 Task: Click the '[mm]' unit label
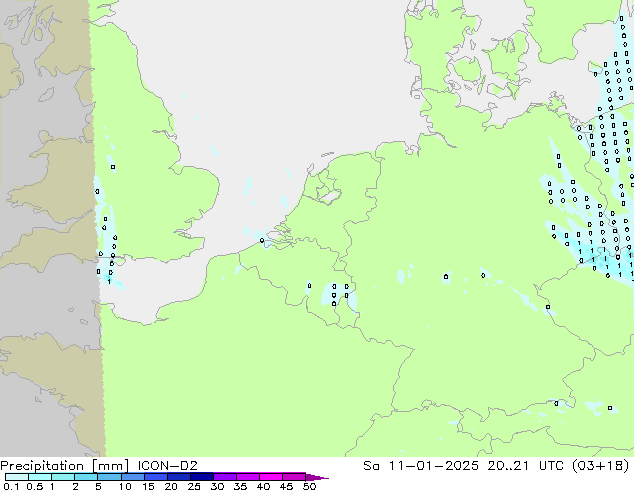click(x=111, y=466)
